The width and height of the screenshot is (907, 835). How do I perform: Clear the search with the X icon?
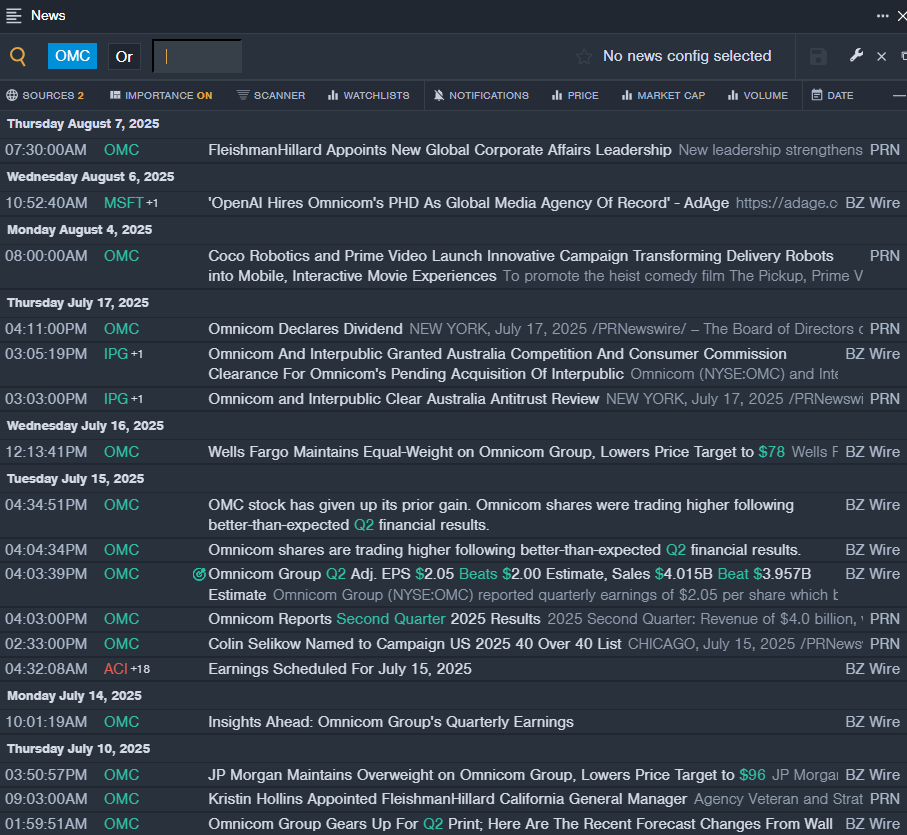click(x=882, y=56)
